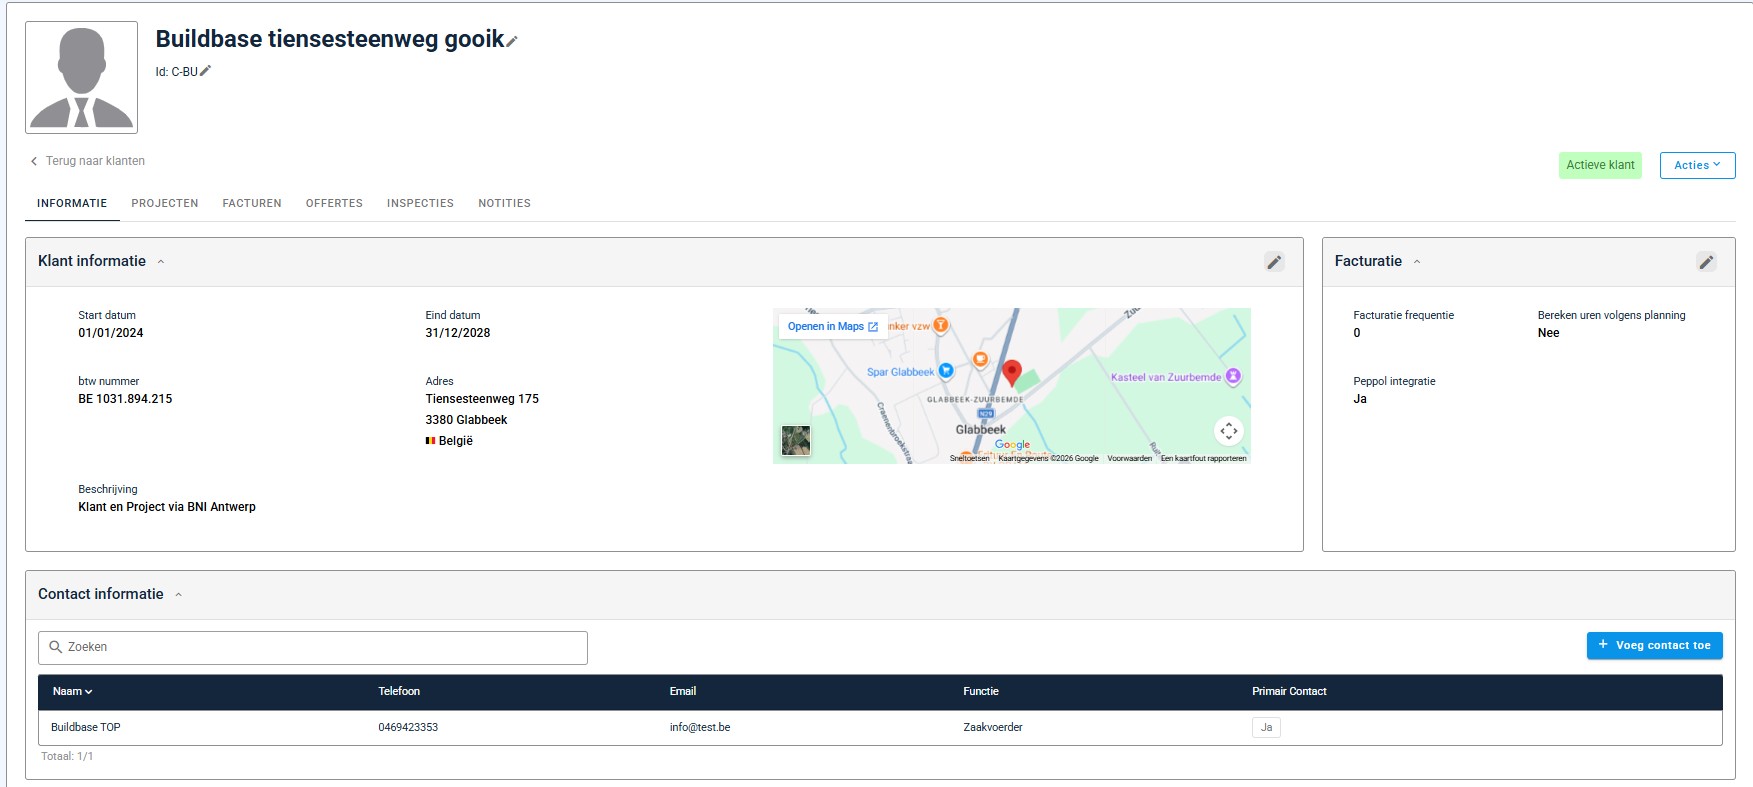1753x787 pixels.
Task: Toggle satellite view thumbnail on map
Action: (796, 440)
